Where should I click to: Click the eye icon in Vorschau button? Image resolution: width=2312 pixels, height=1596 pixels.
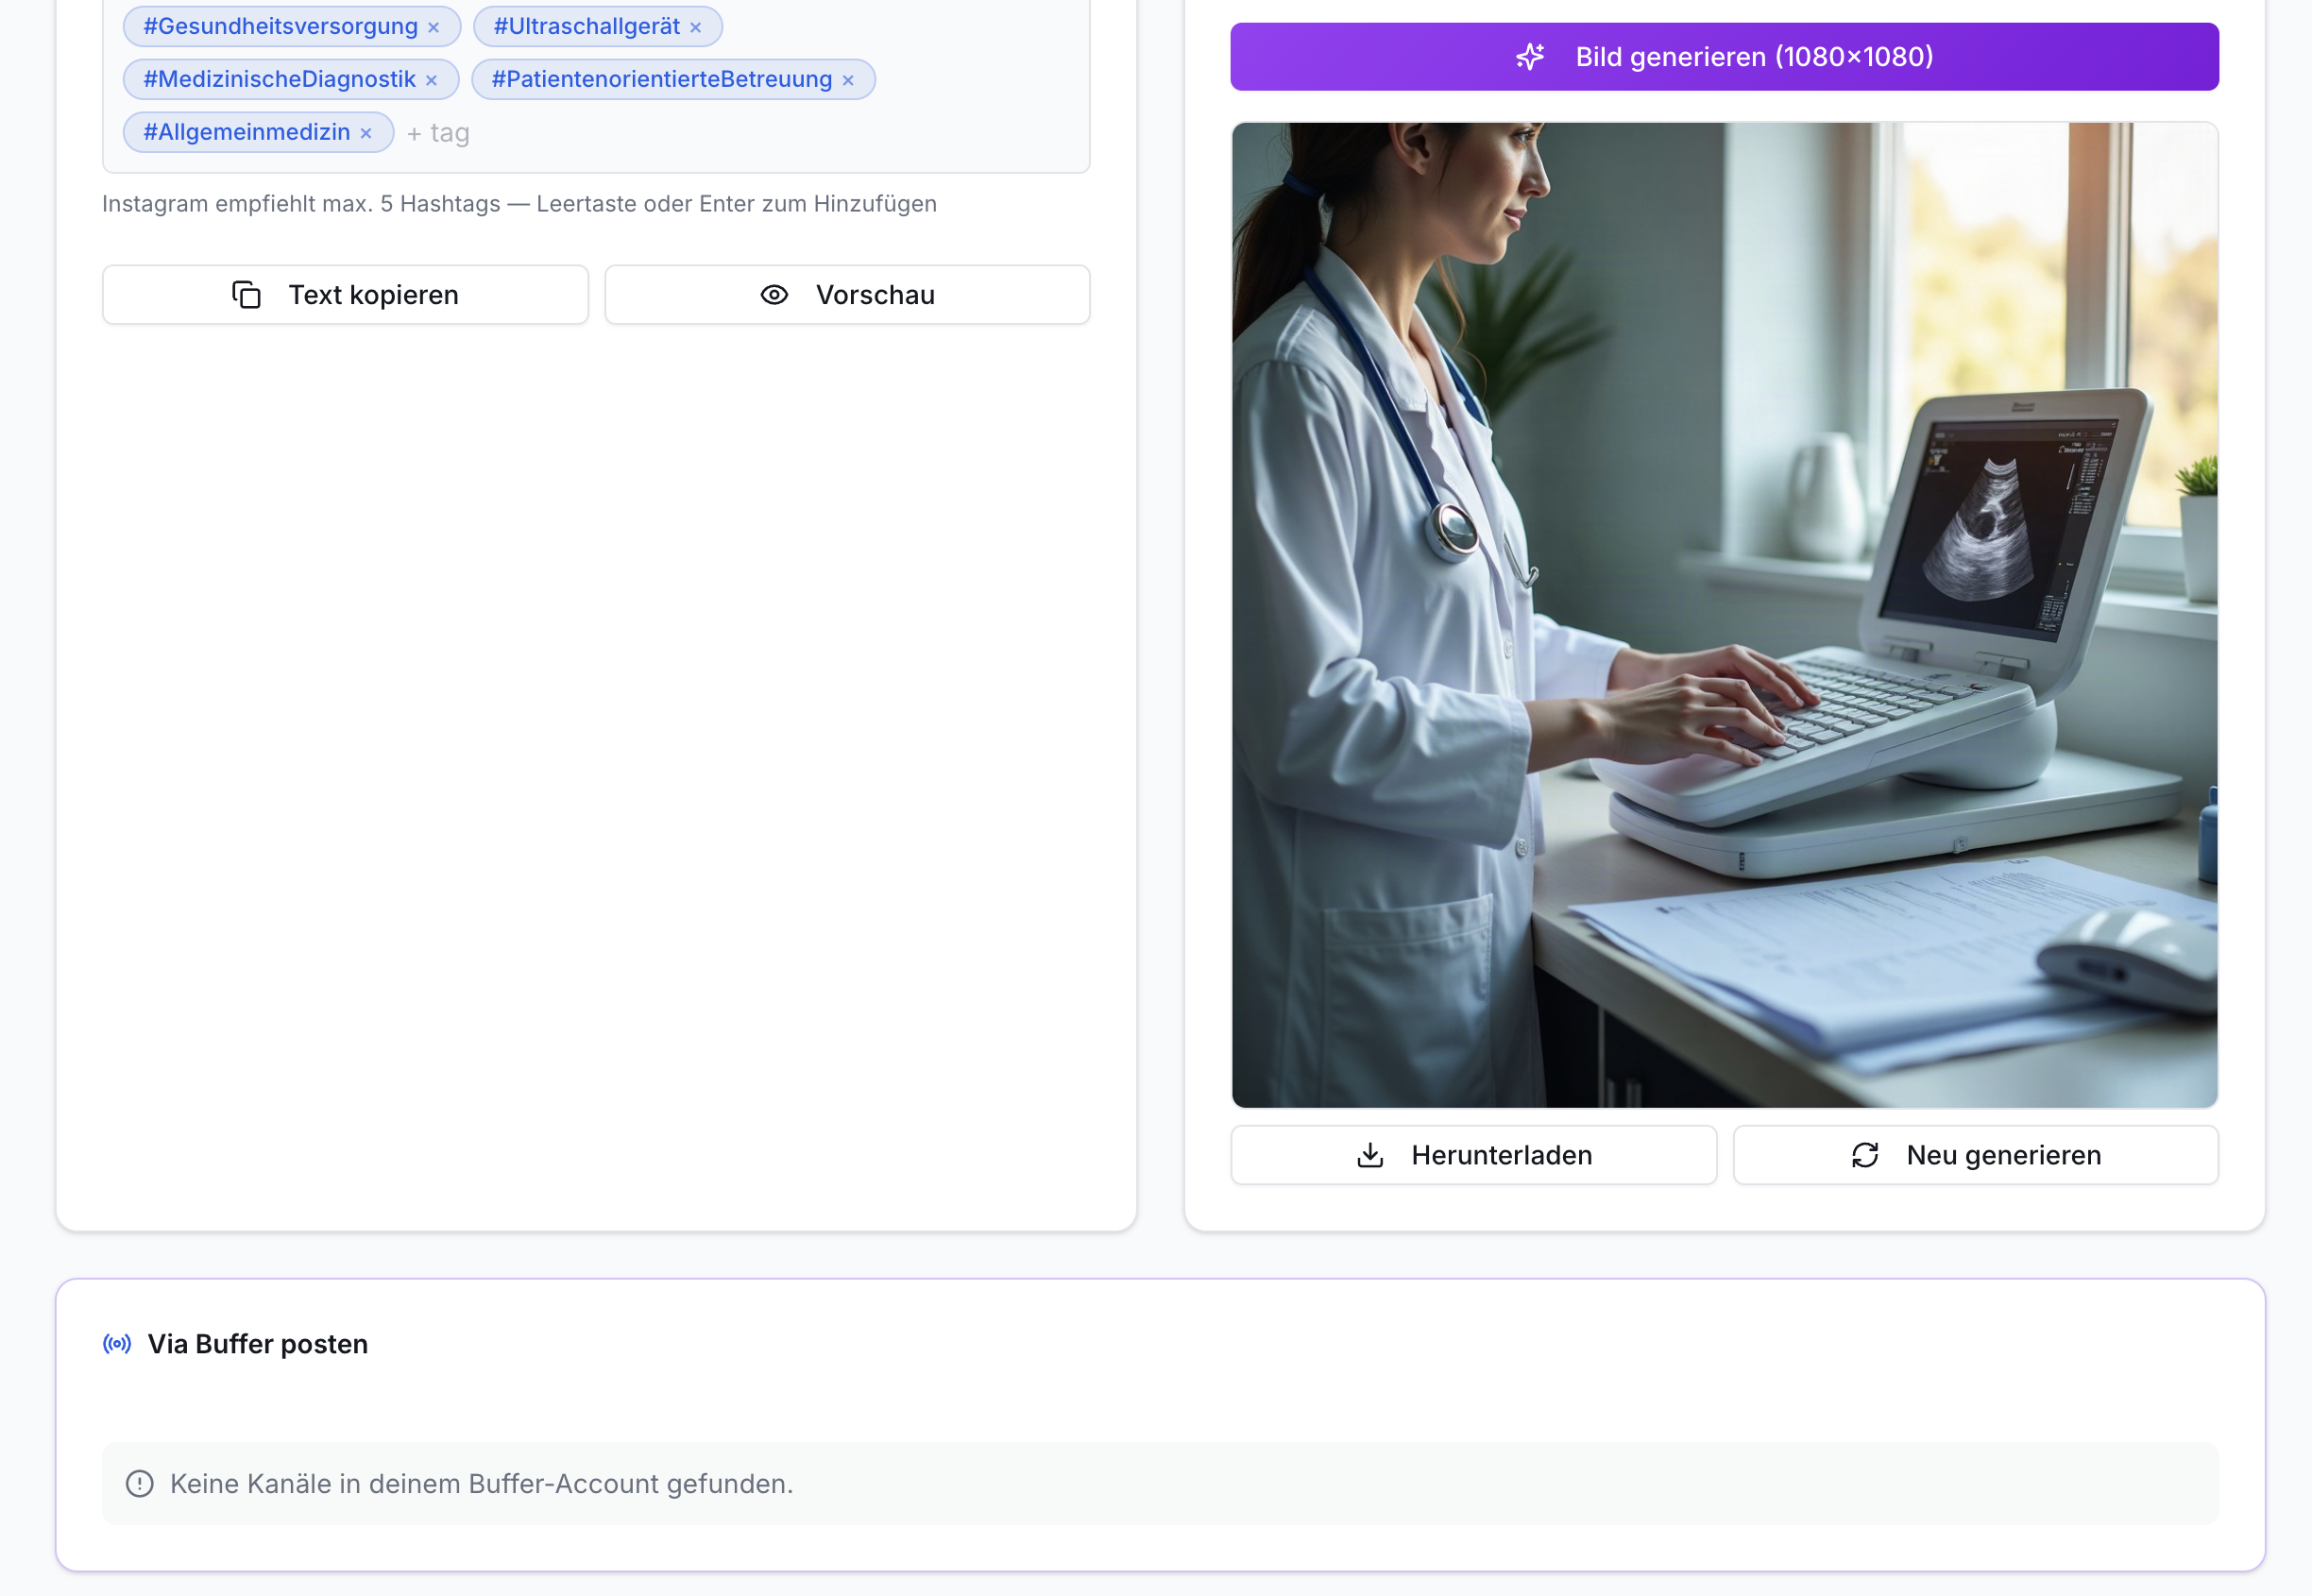[x=774, y=295]
